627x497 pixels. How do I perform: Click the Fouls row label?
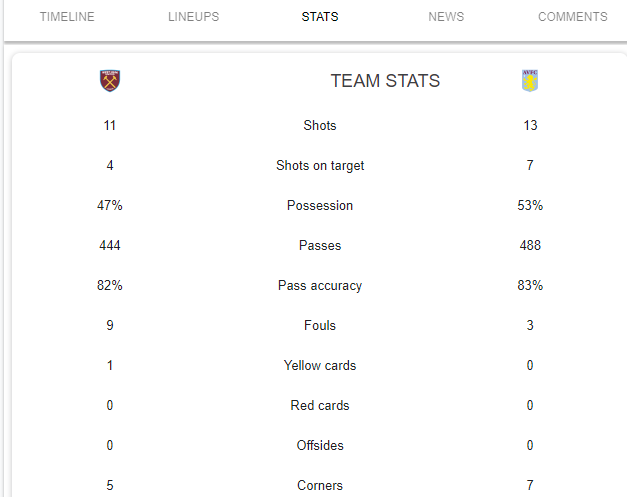tap(320, 325)
